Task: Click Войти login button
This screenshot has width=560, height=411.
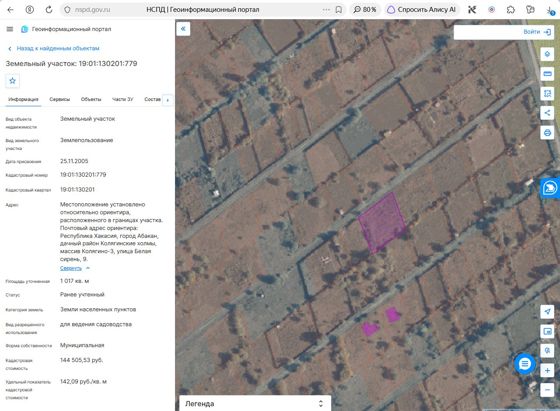Action: pos(537,32)
